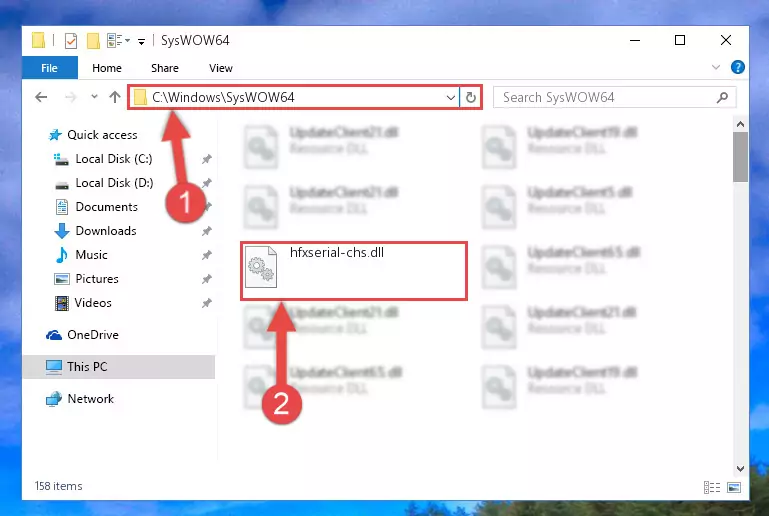Go forward with the right arrow

point(71,97)
